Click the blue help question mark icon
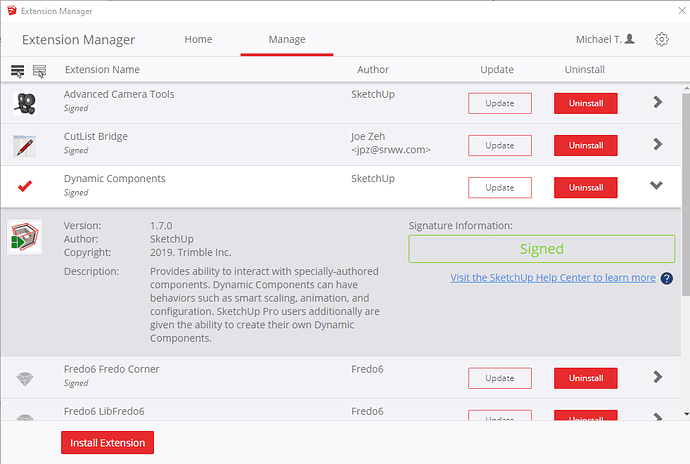 tap(667, 278)
